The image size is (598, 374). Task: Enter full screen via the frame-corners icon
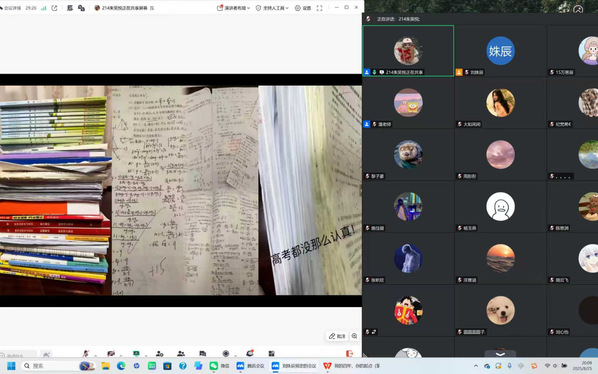319,8
